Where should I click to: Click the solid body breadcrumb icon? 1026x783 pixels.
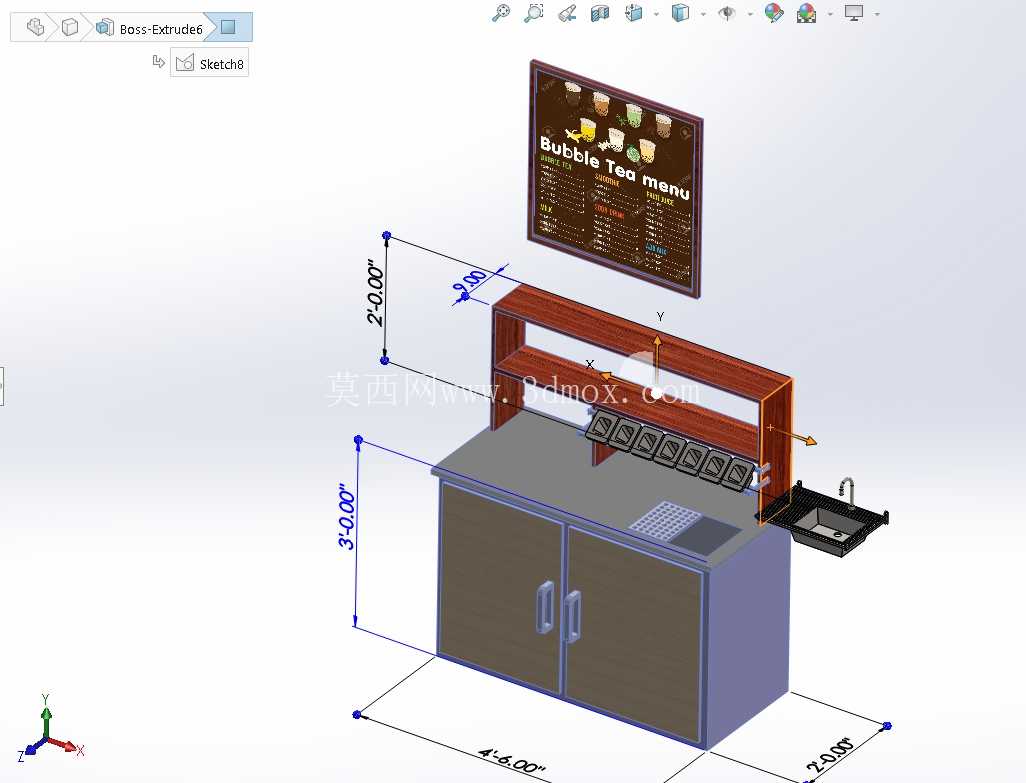[69, 27]
